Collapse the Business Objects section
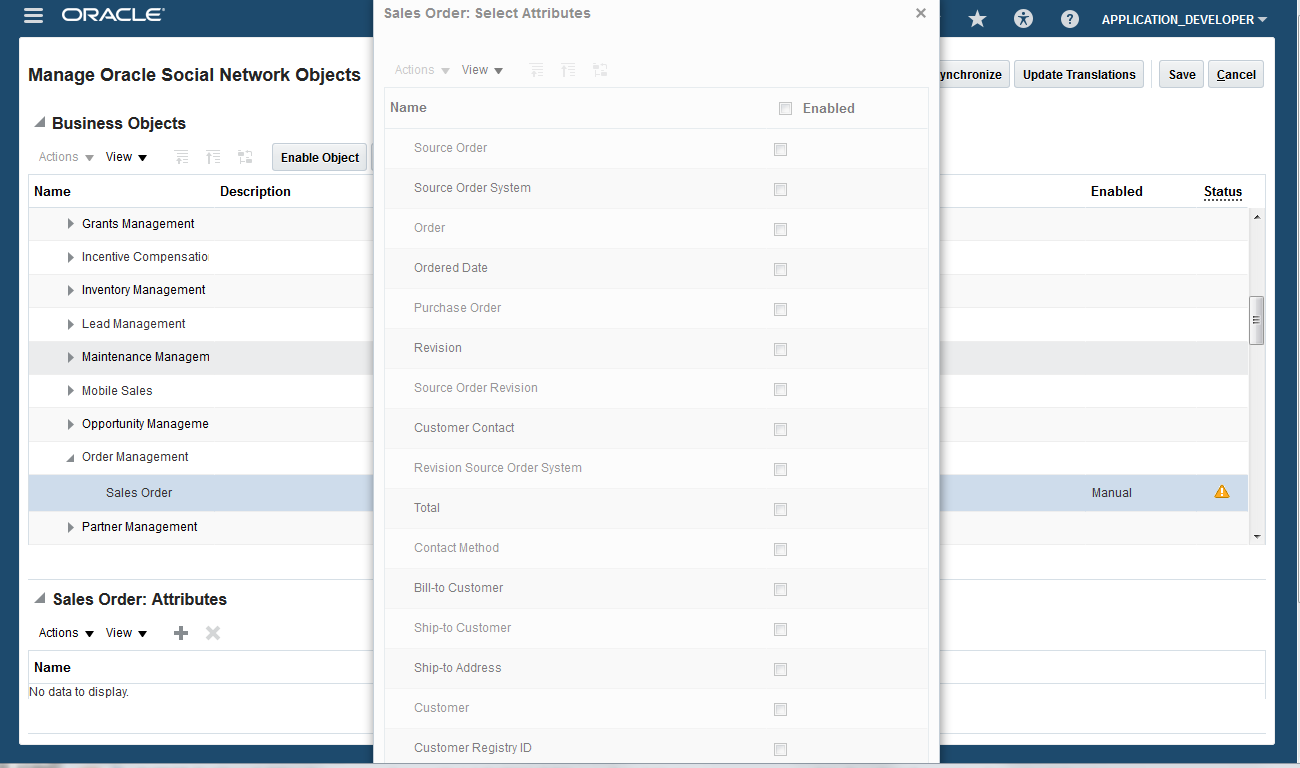1300x768 pixels. (x=40, y=123)
